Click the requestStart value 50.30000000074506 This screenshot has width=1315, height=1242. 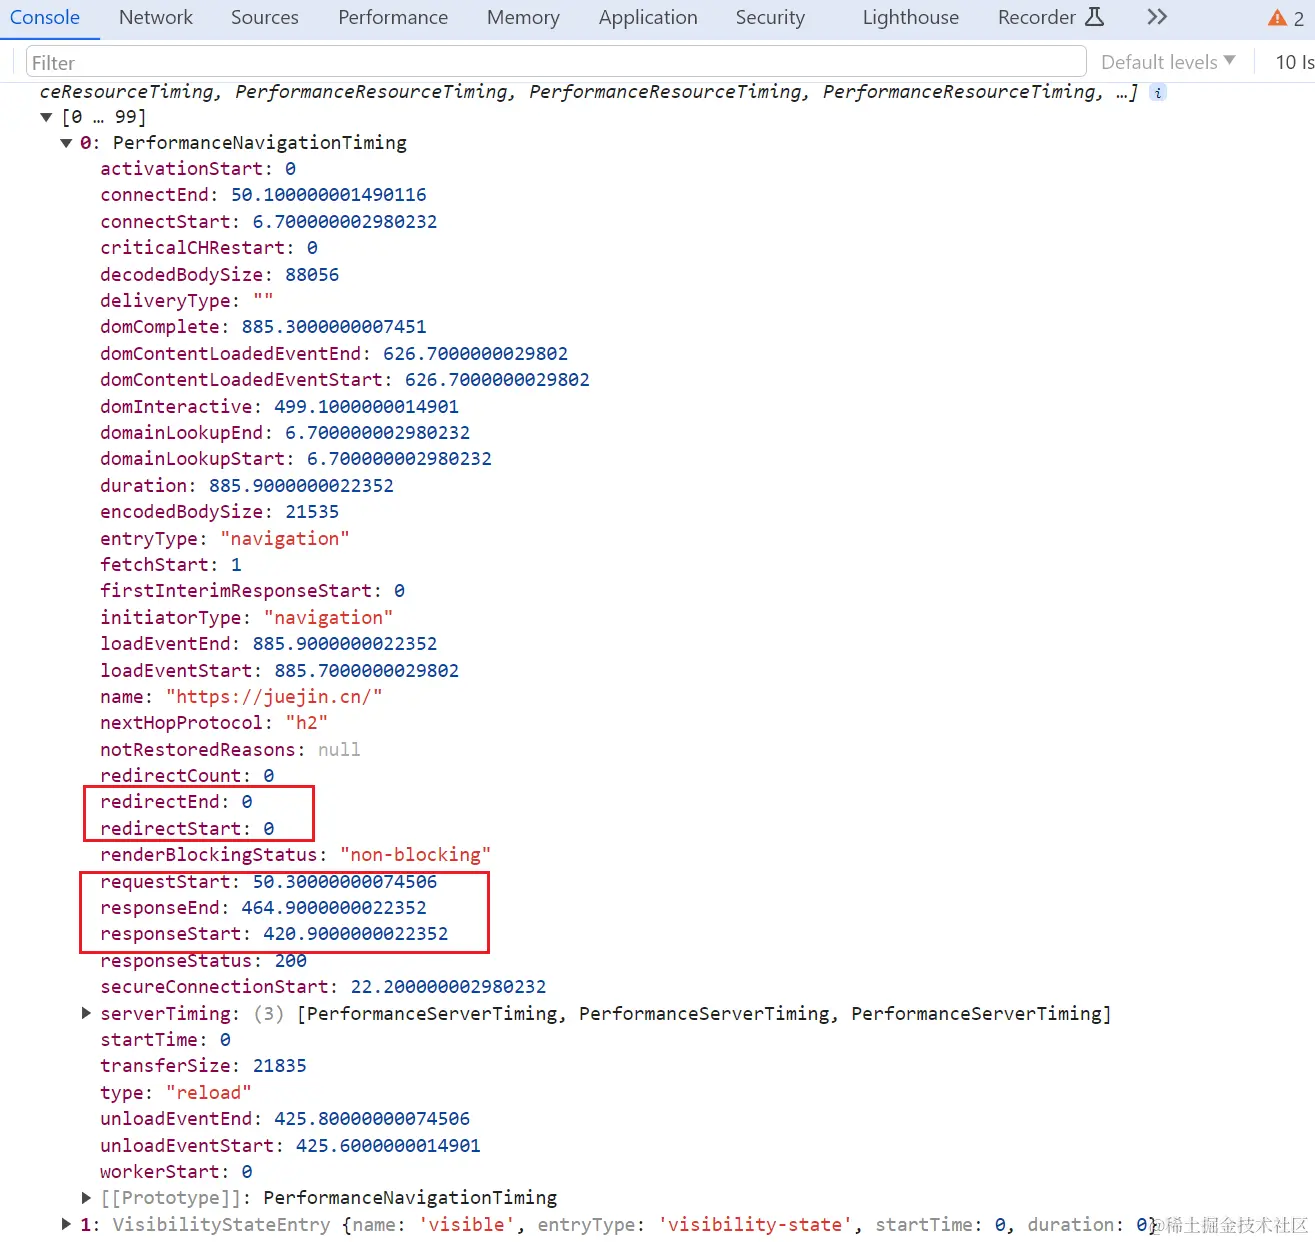(x=345, y=882)
